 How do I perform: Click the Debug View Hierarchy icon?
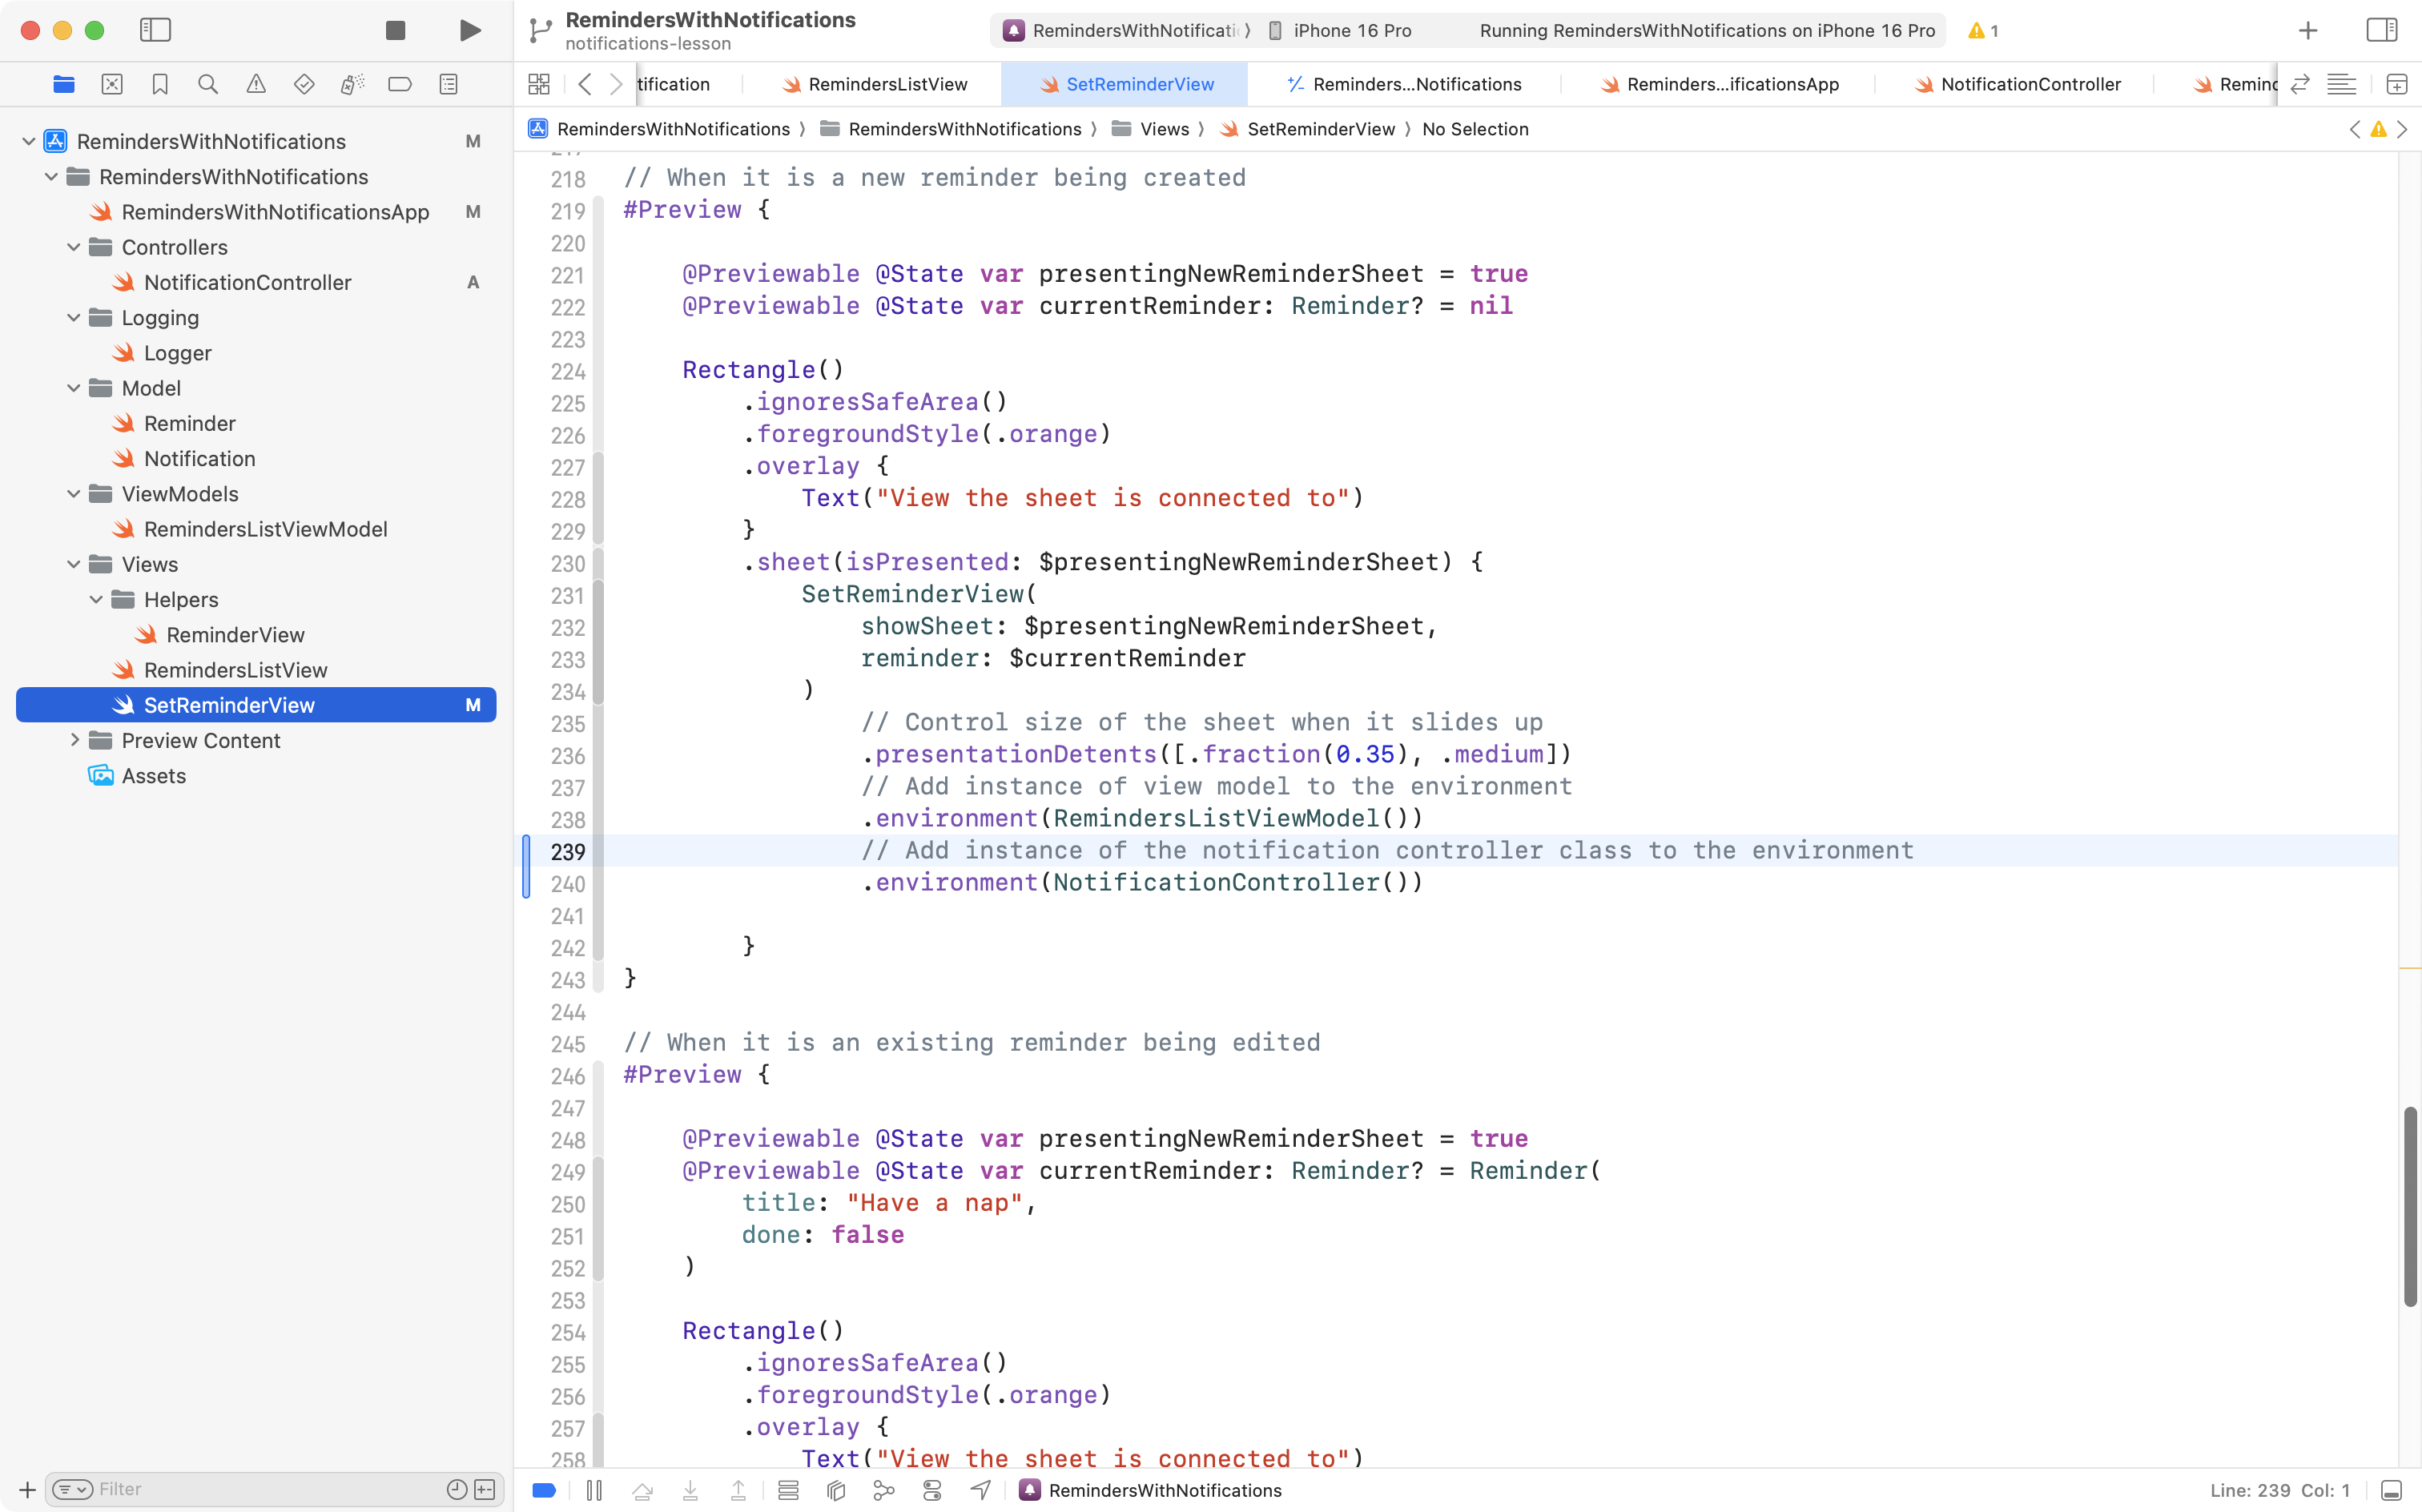[836, 1490]
